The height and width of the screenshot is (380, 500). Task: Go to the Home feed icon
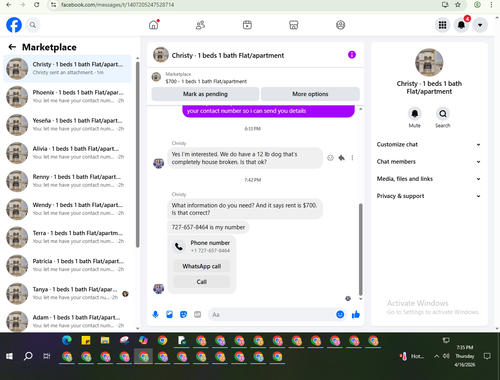[154, 25]
